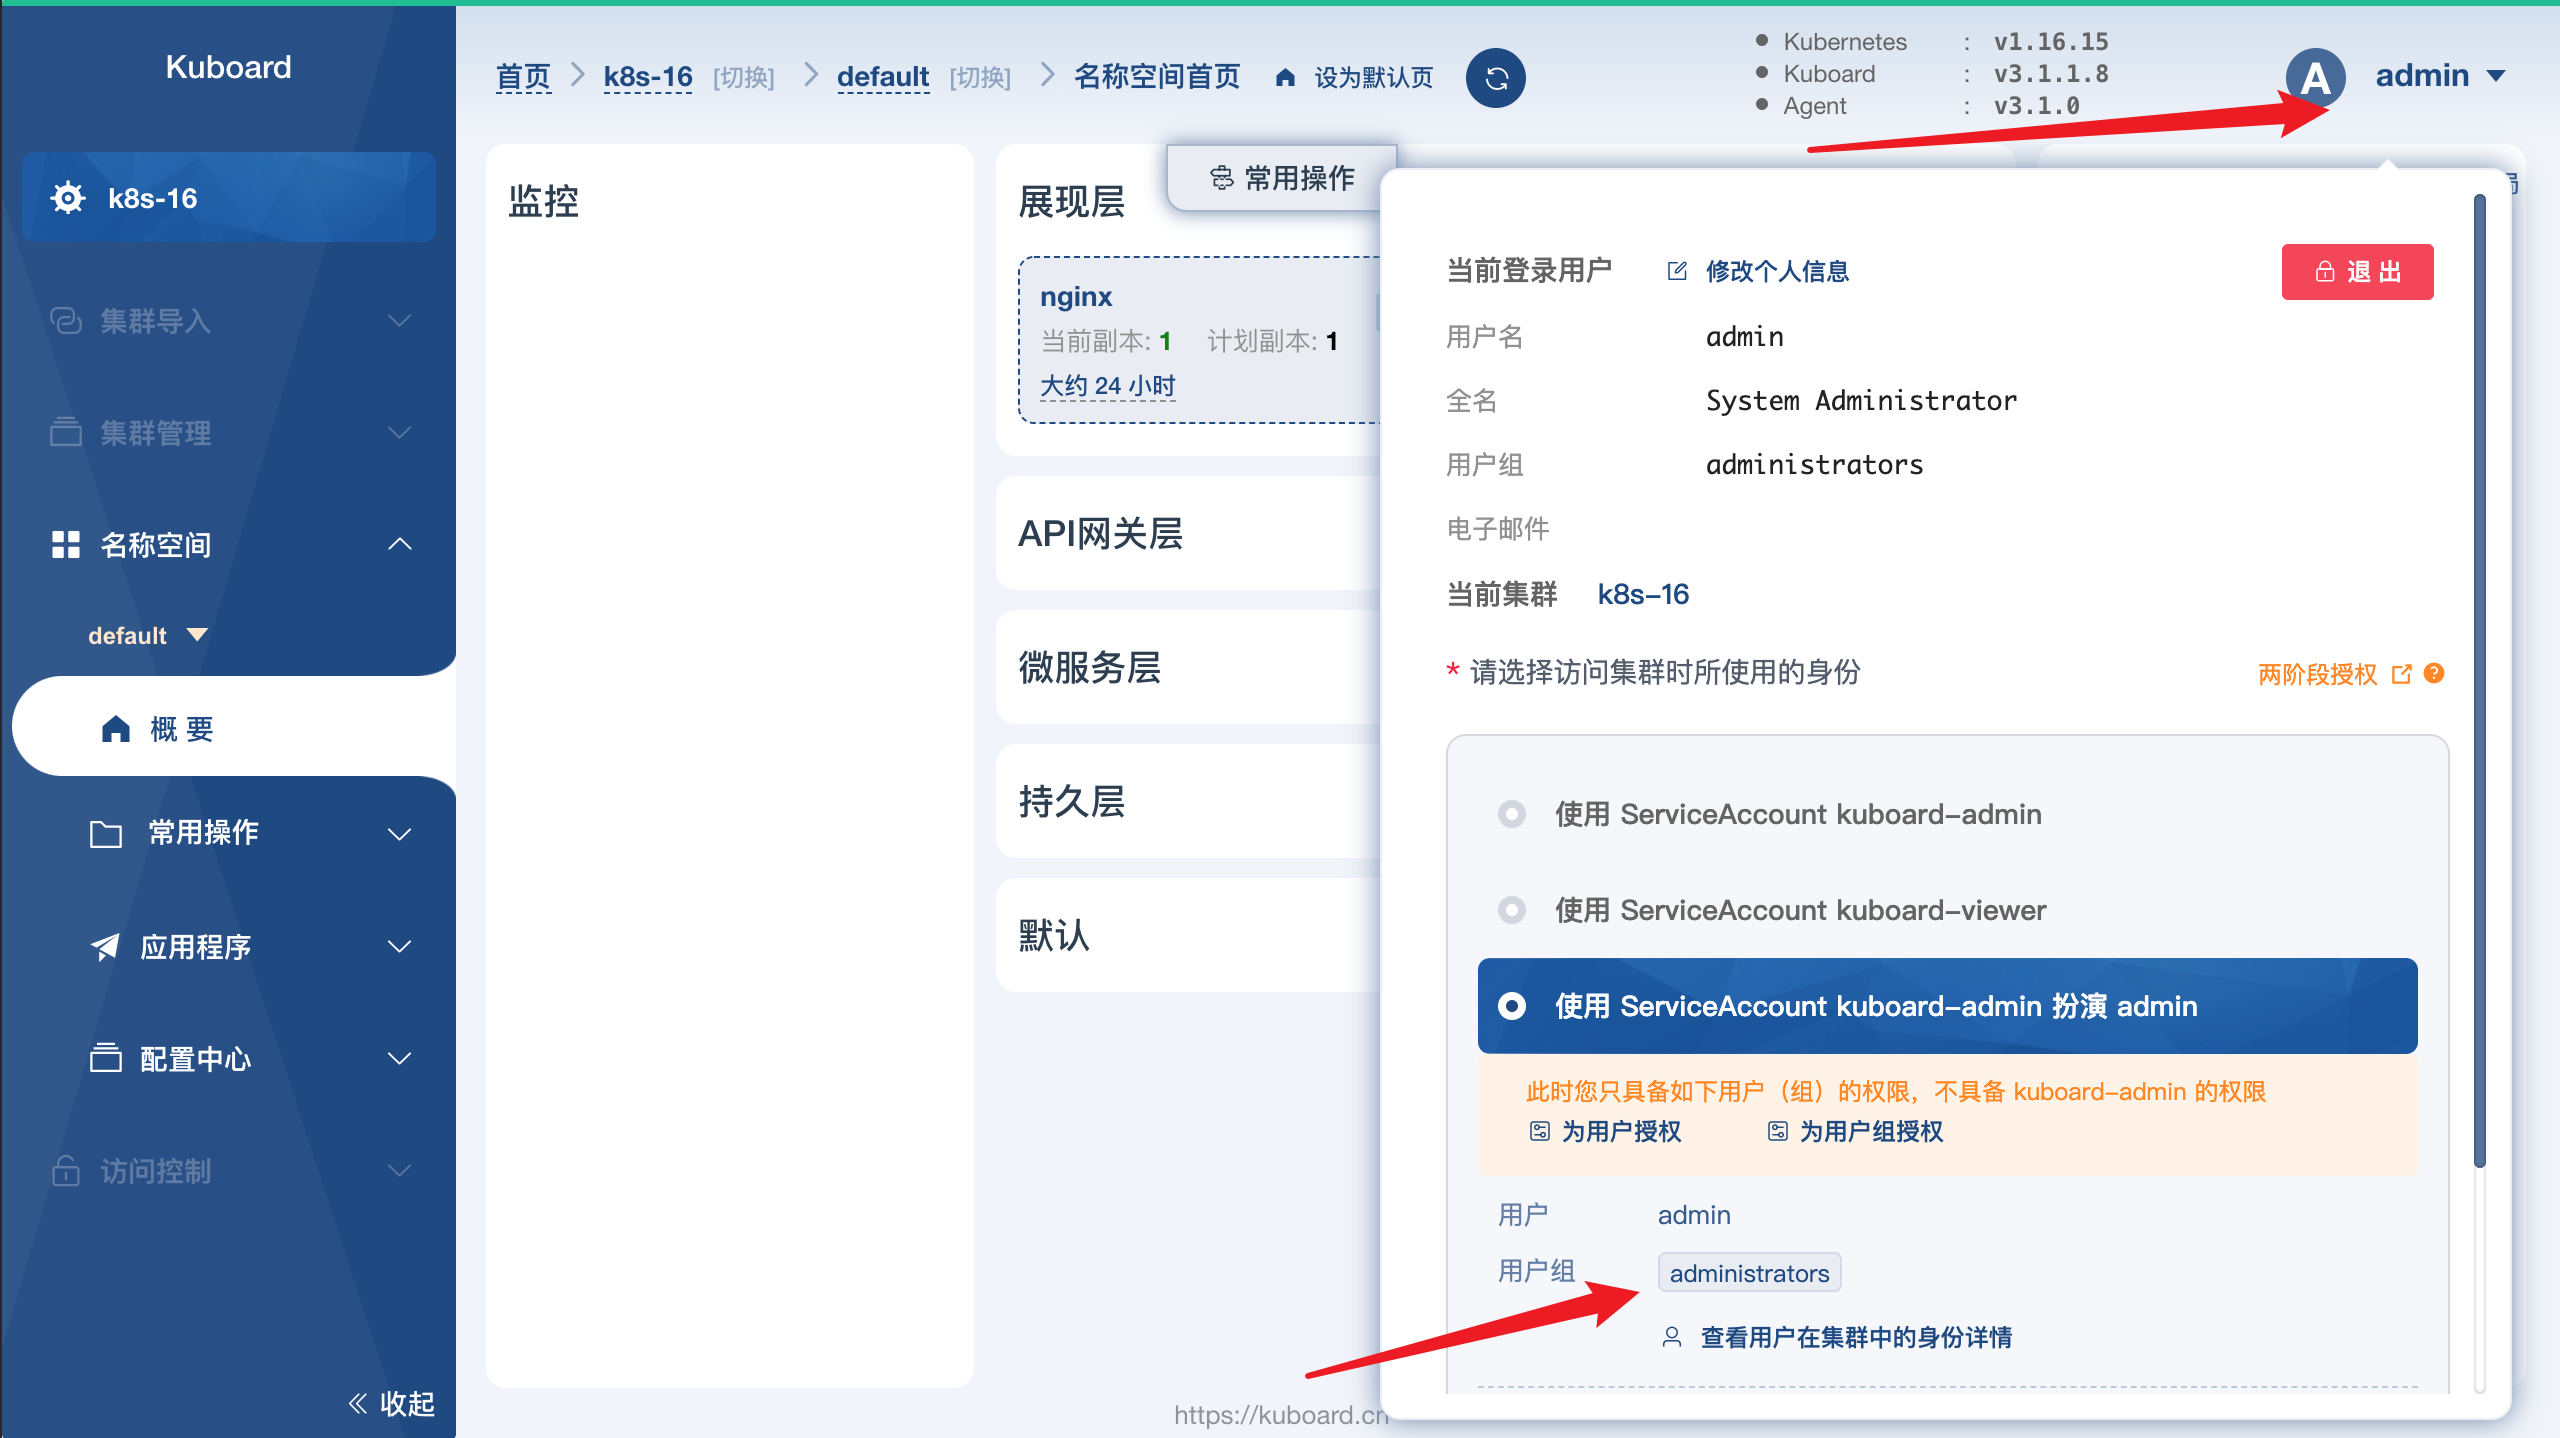
Task: Expand the 访问控制 sidebar chevron
Action: tap(400, 1170)
